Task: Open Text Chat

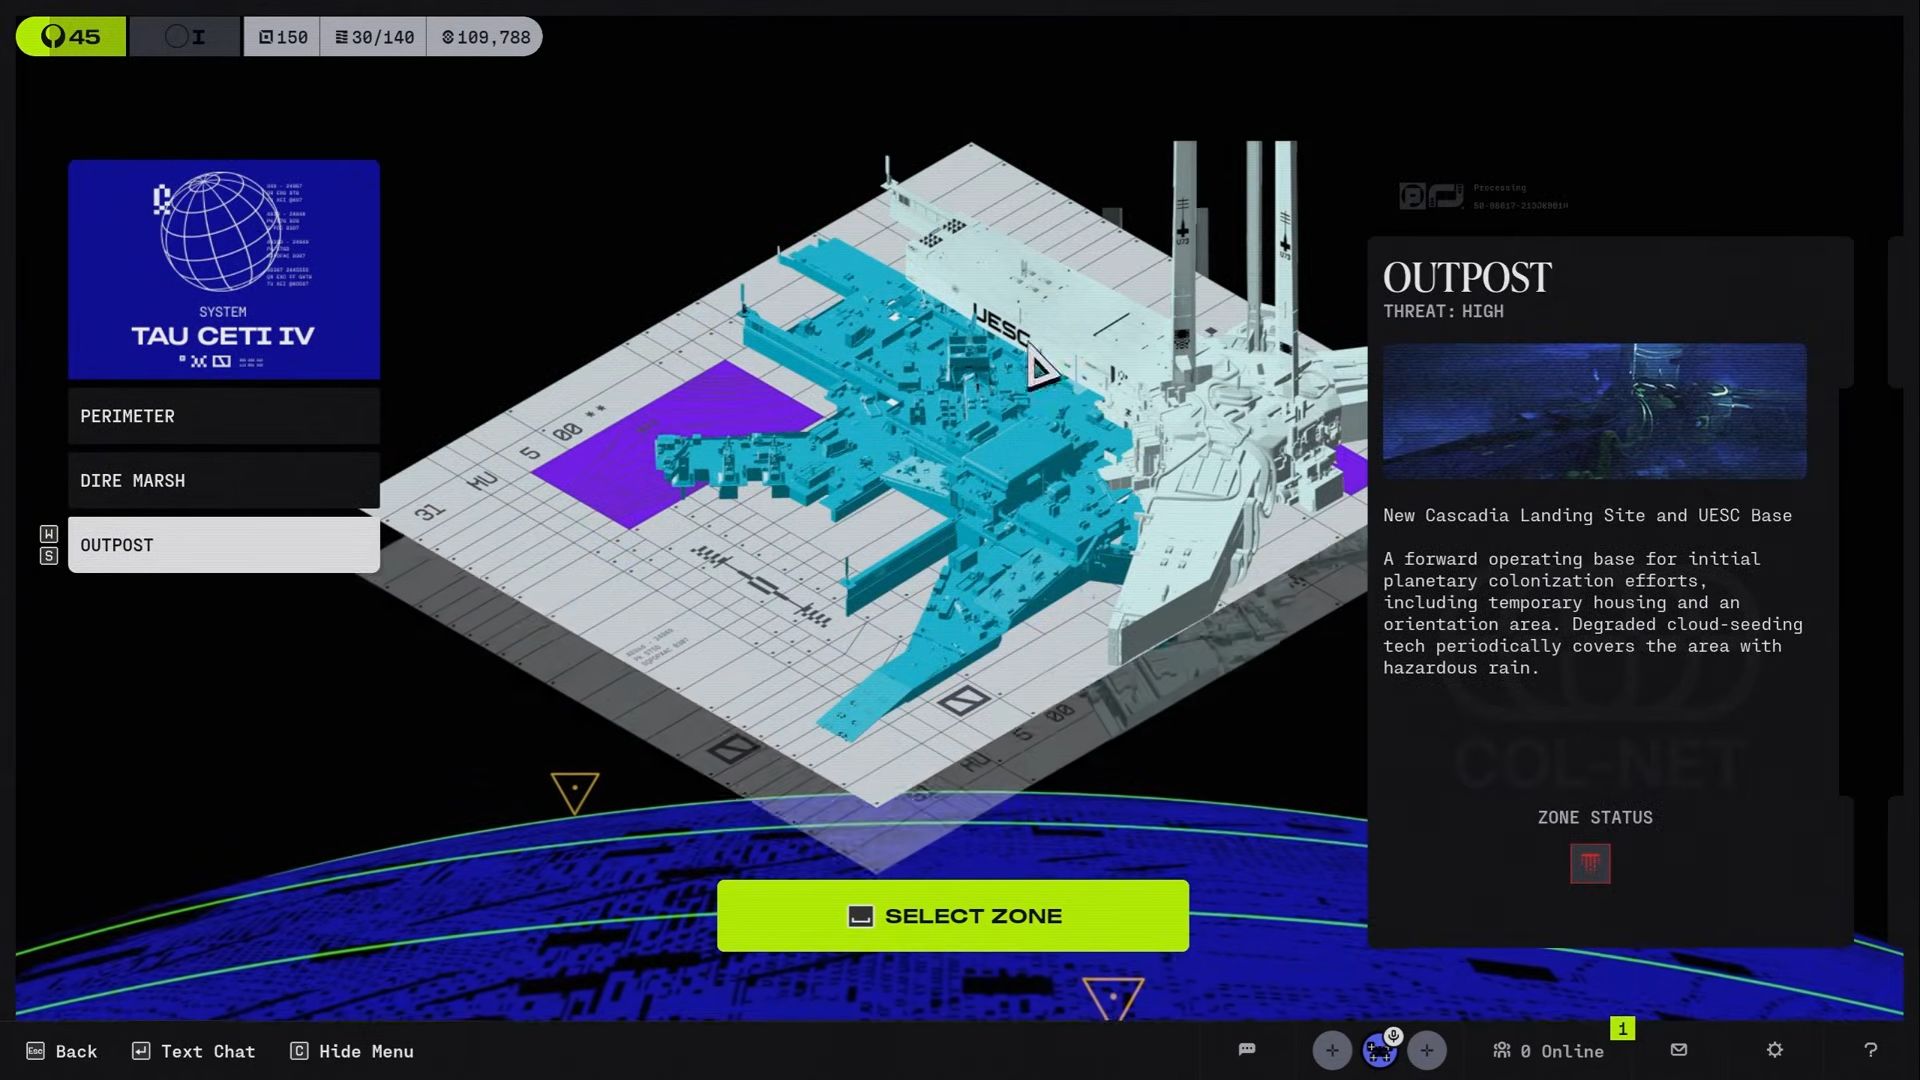Action: pyautogui.click(x=194, y=1051)
